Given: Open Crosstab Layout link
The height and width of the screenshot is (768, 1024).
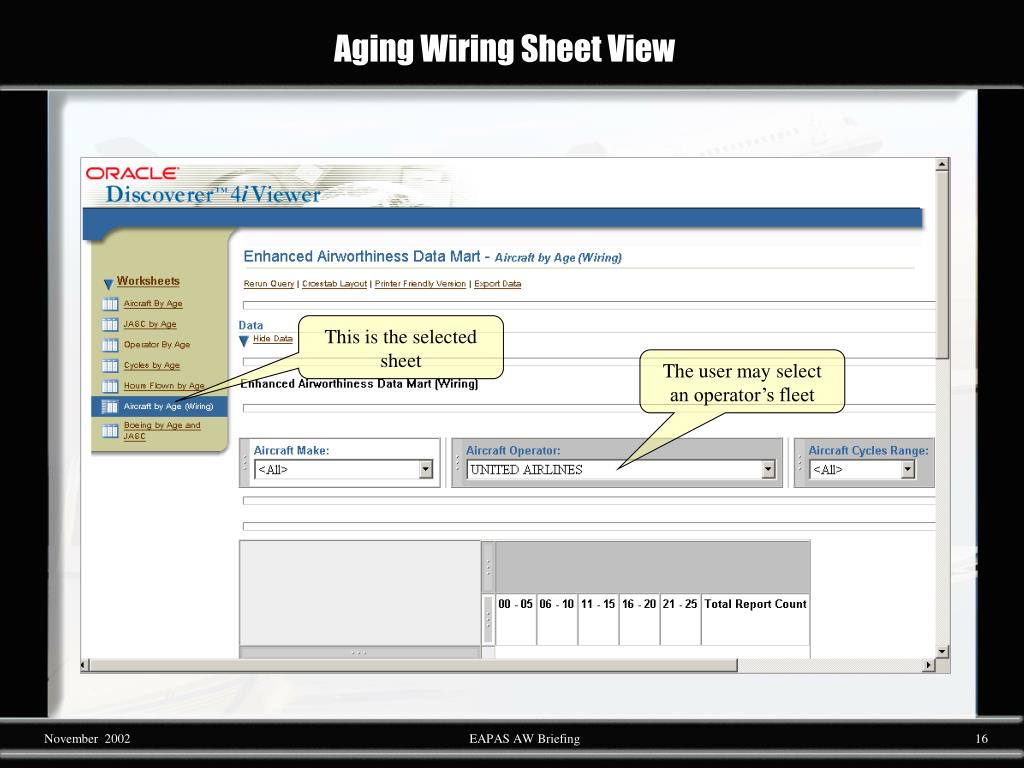Looking at the screenshot, I should coord(334,283).
